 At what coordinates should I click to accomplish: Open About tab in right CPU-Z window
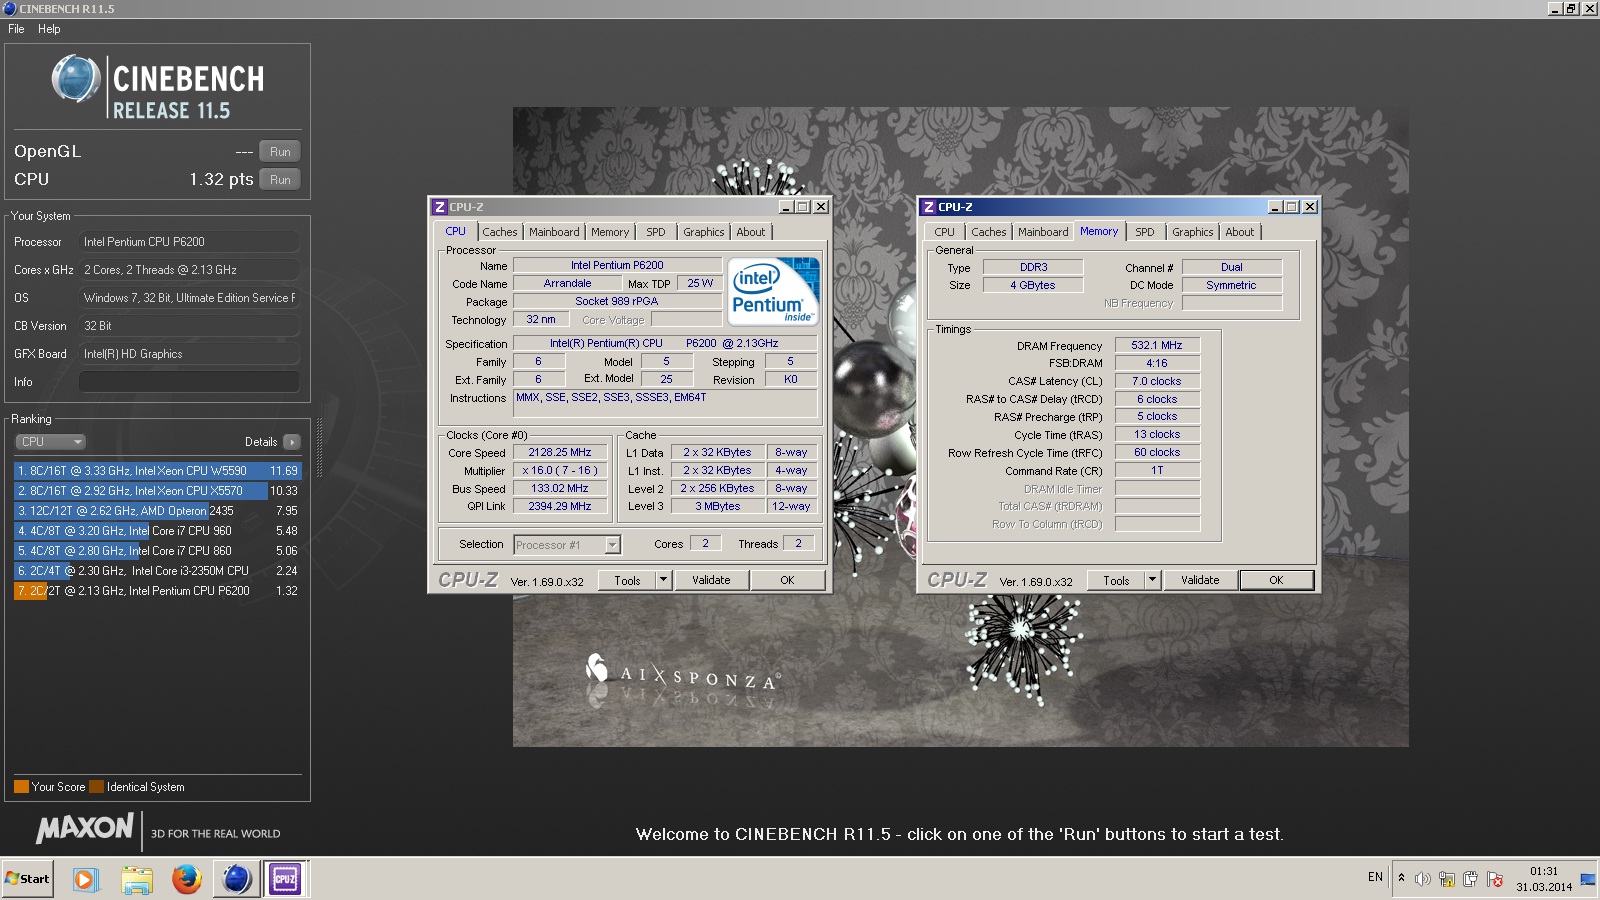point(1240,232)
